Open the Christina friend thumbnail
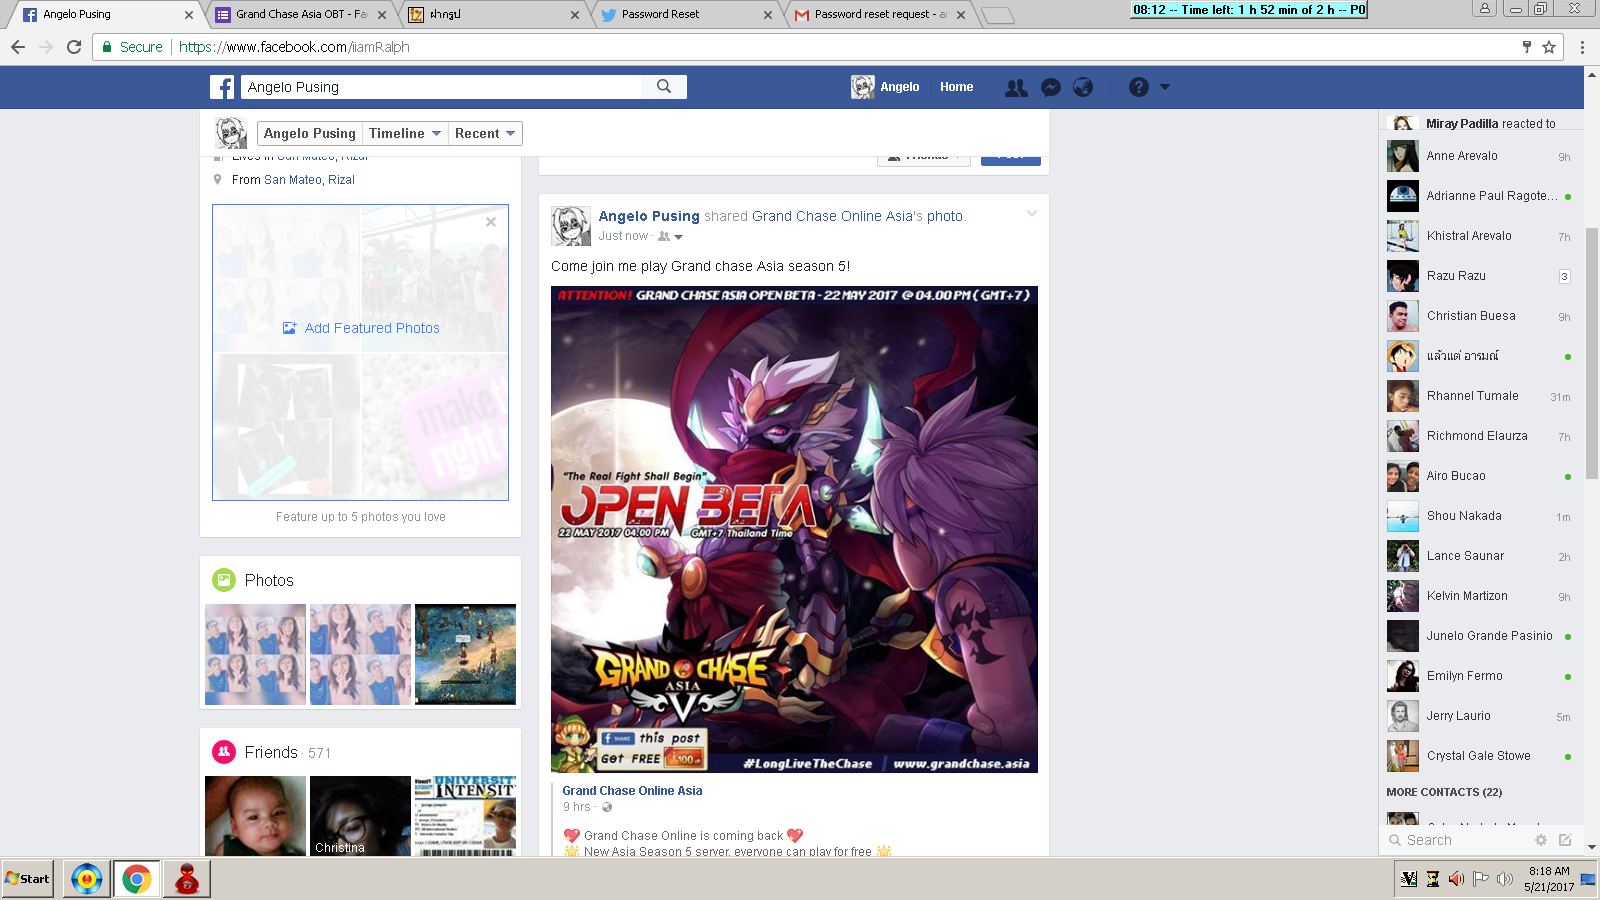1600x900 pixels. point(360,816)
